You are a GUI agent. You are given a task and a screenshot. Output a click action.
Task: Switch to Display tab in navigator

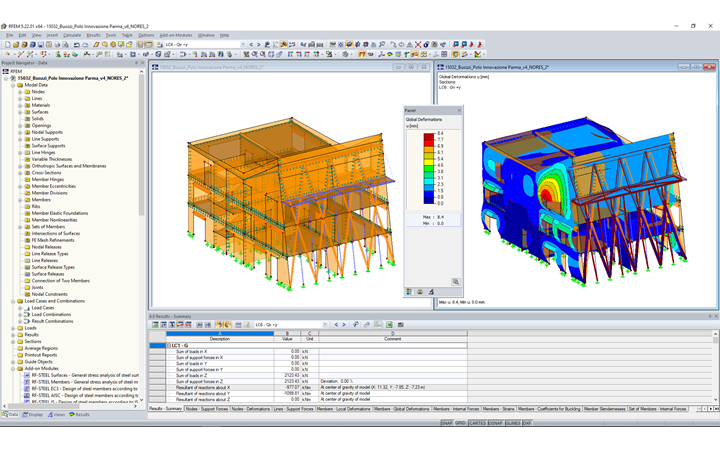[x=33, y=415]
